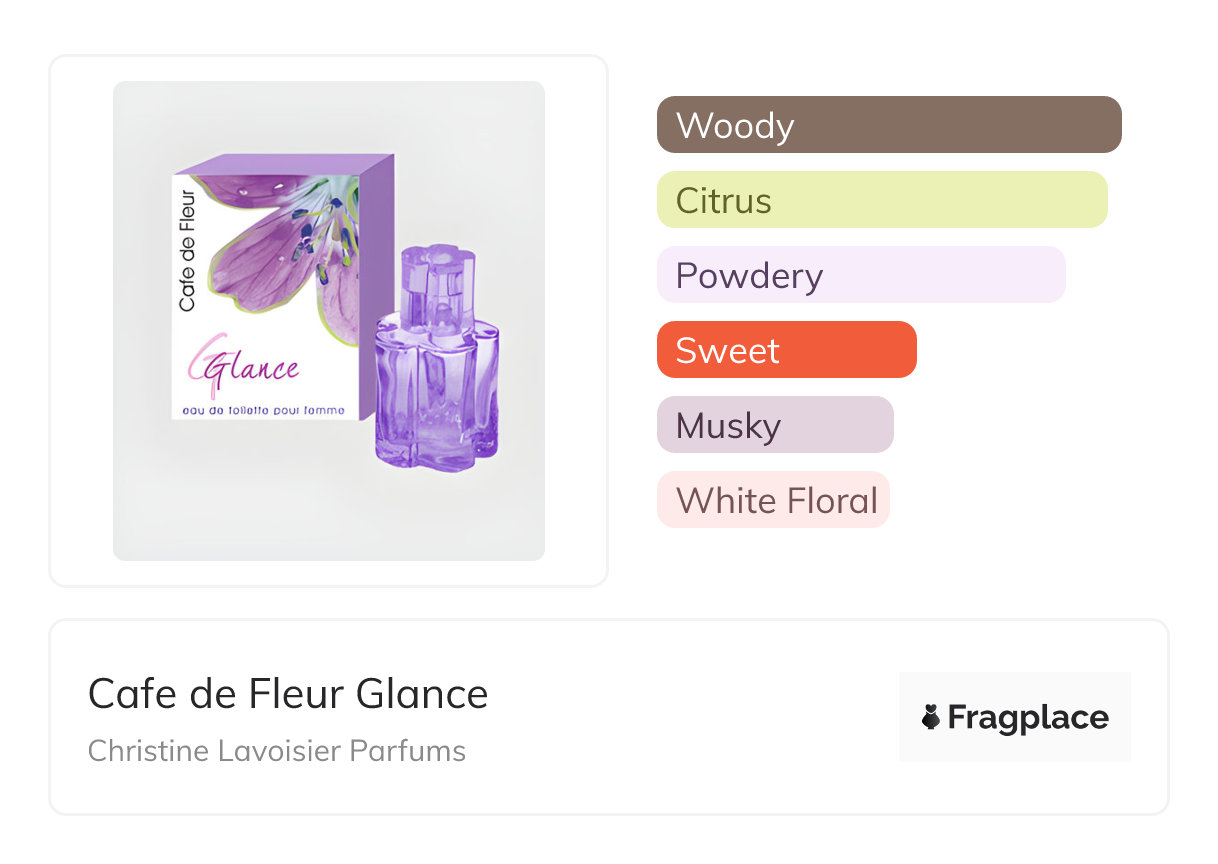Image resolution: width=1218 pixels, height=864 pixels.
Task: Open the Cafe de Fleur Glance title
Action: (x=288, y=693)
